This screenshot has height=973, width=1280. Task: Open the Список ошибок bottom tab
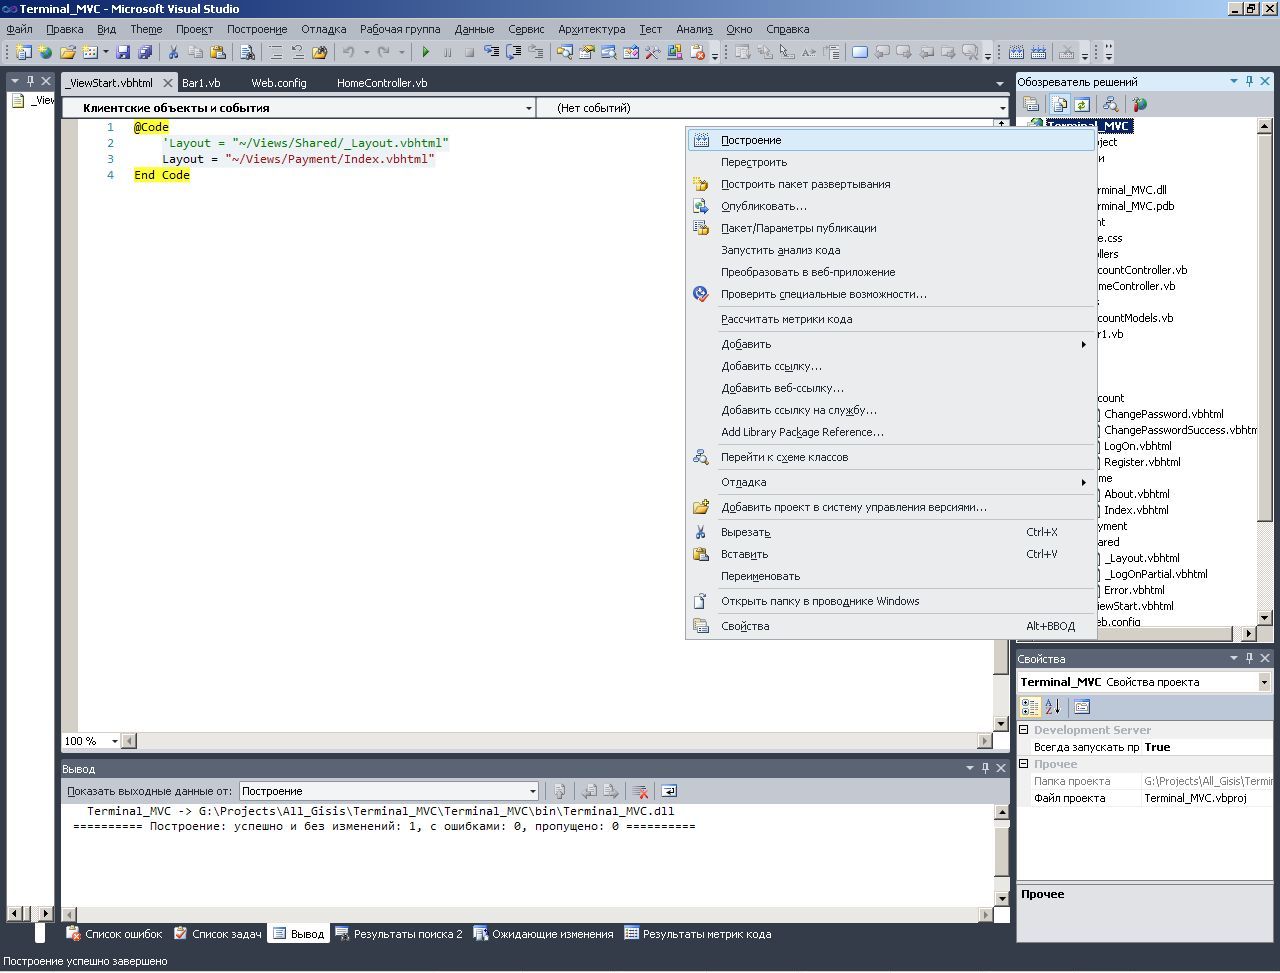tap(114, 934)
